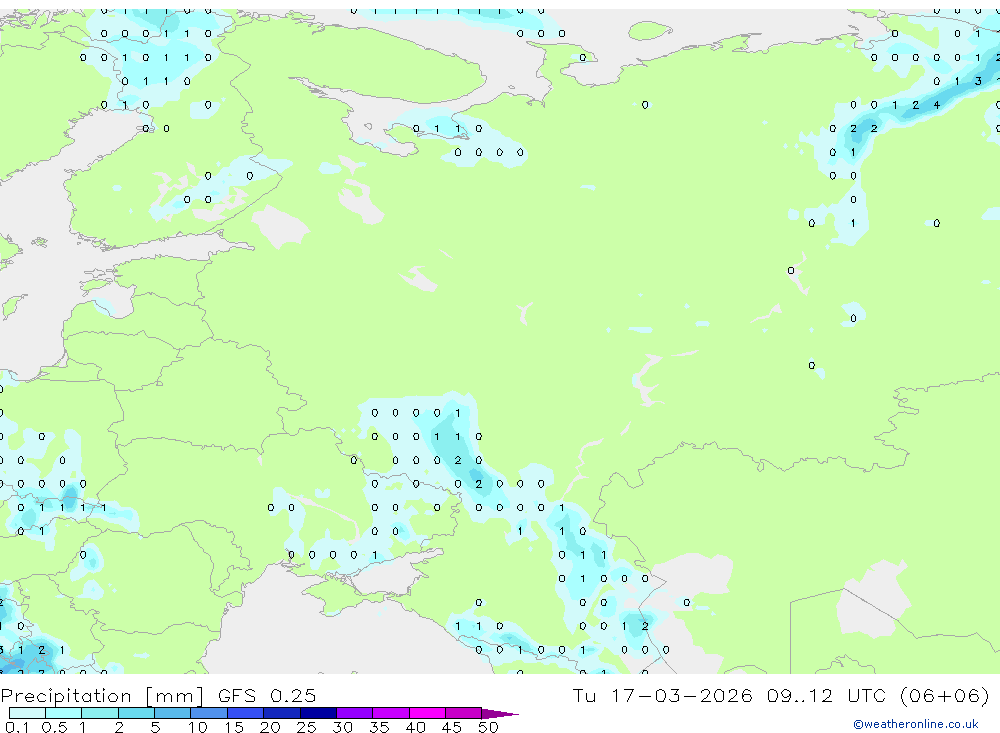Select the 0.5–1 mm legend swatch
This screenshot has width=1000, height=733.
(x=64, y=713)
